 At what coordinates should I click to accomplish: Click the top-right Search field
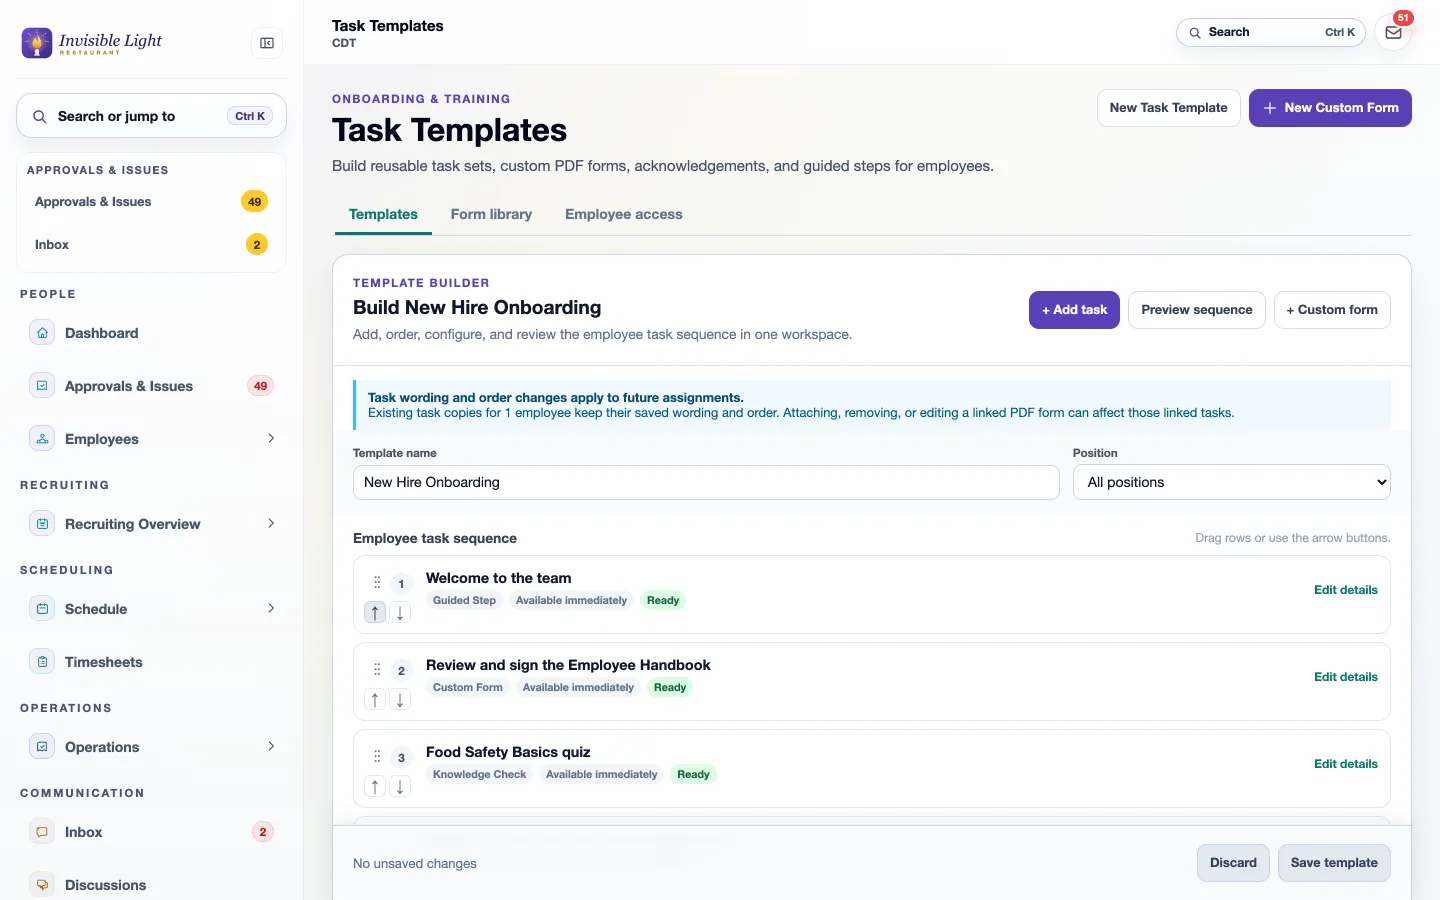coord(1270,32)
